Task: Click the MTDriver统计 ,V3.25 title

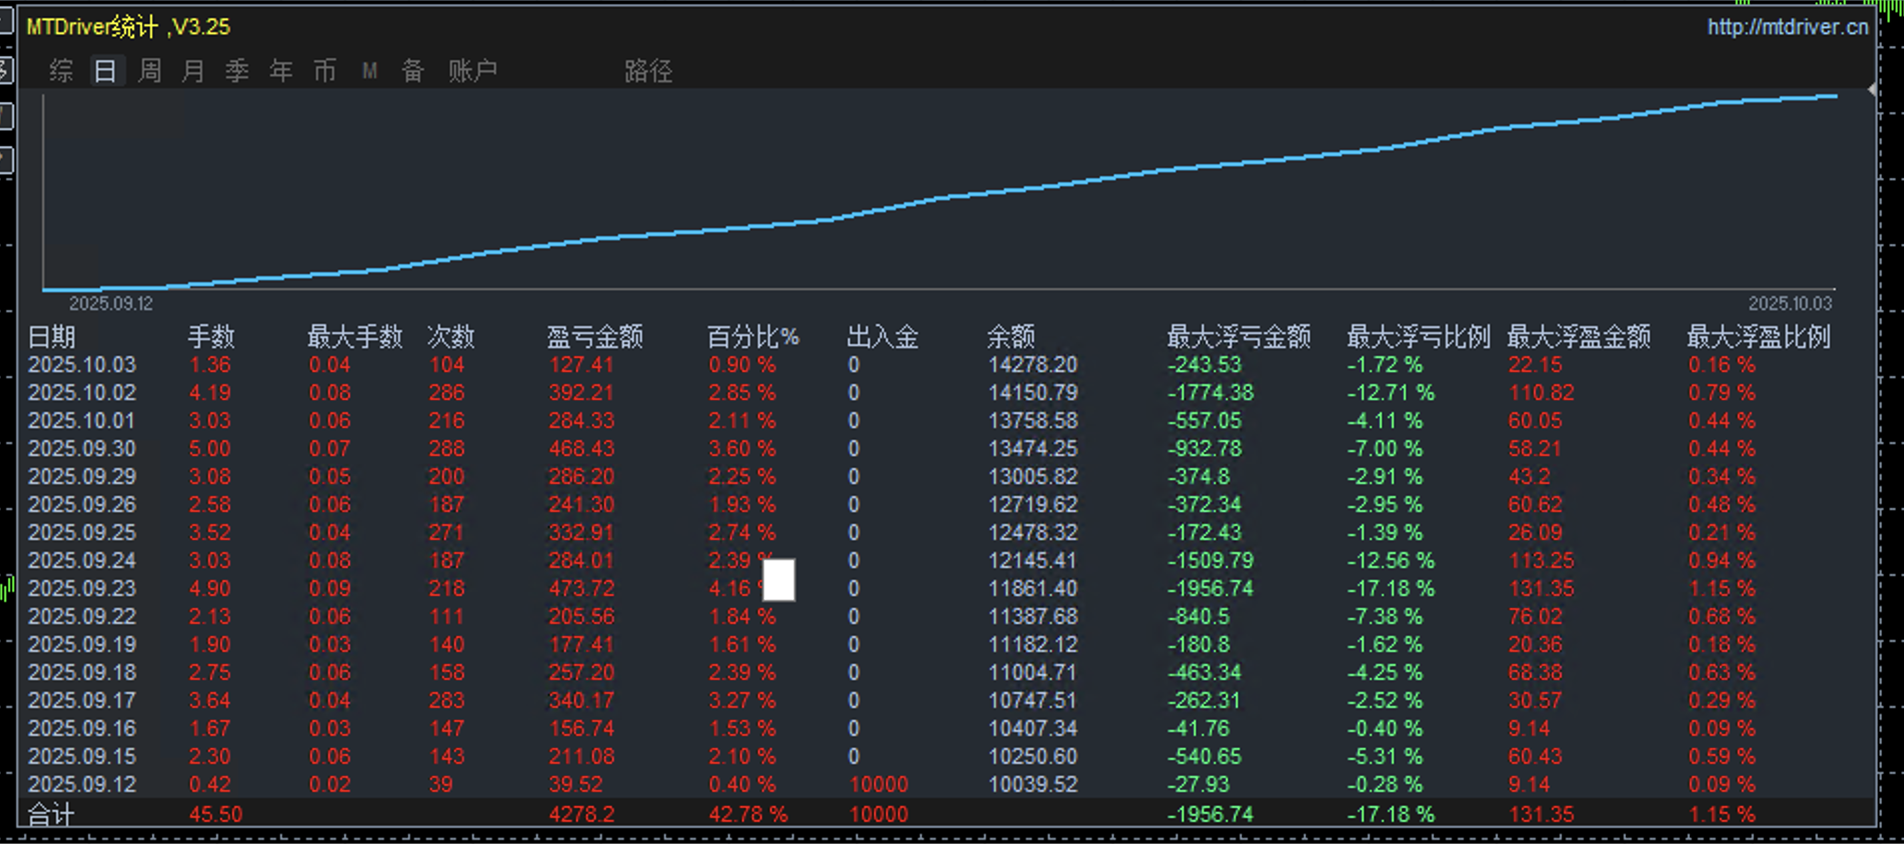Action: tap(128, 27)
